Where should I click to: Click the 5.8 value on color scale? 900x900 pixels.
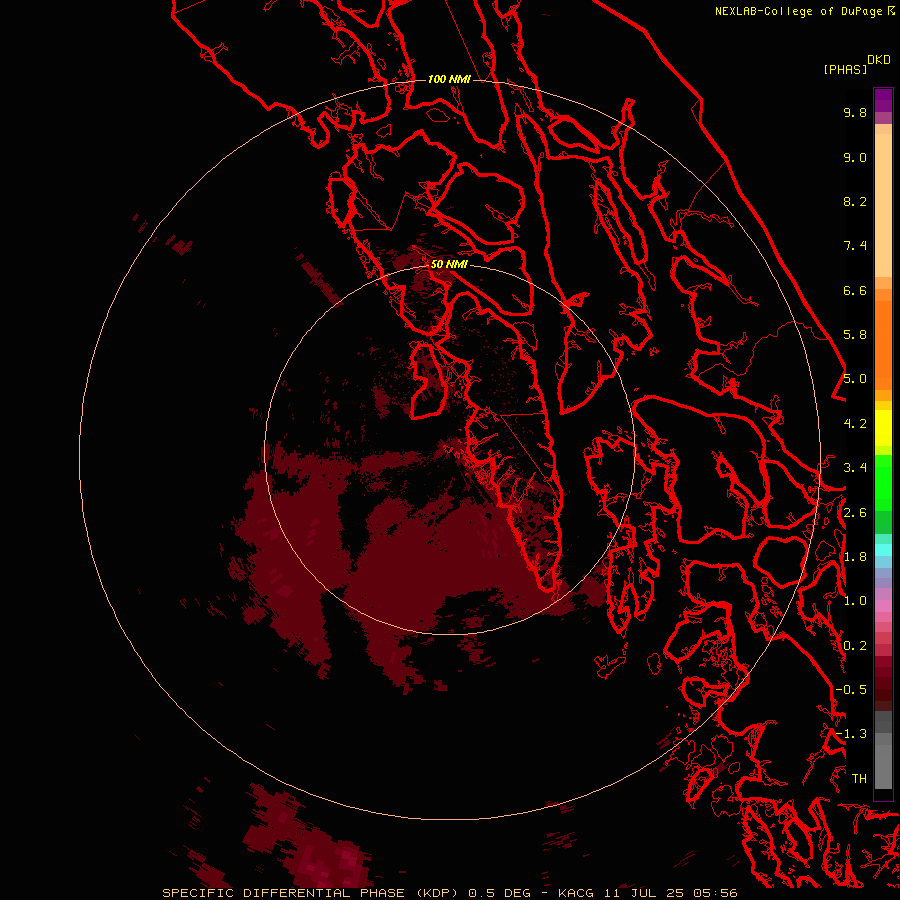point(855,335)
